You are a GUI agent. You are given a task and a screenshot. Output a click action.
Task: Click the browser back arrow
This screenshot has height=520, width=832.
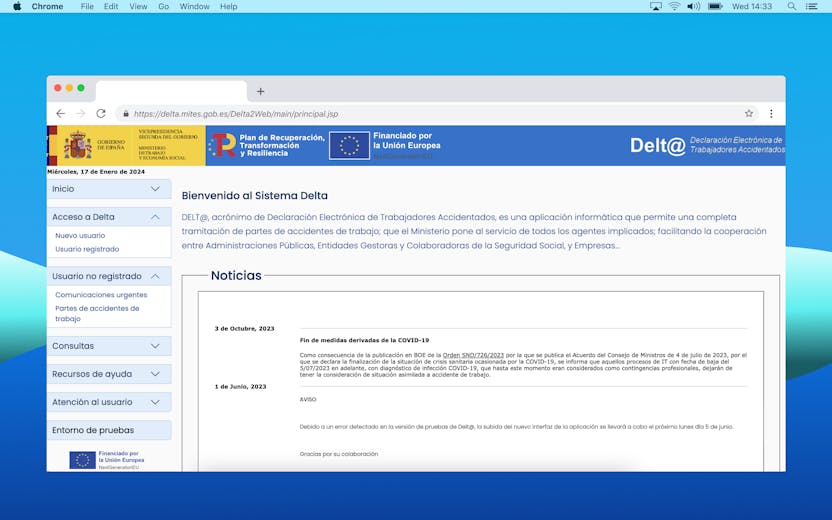click(60, 114)
